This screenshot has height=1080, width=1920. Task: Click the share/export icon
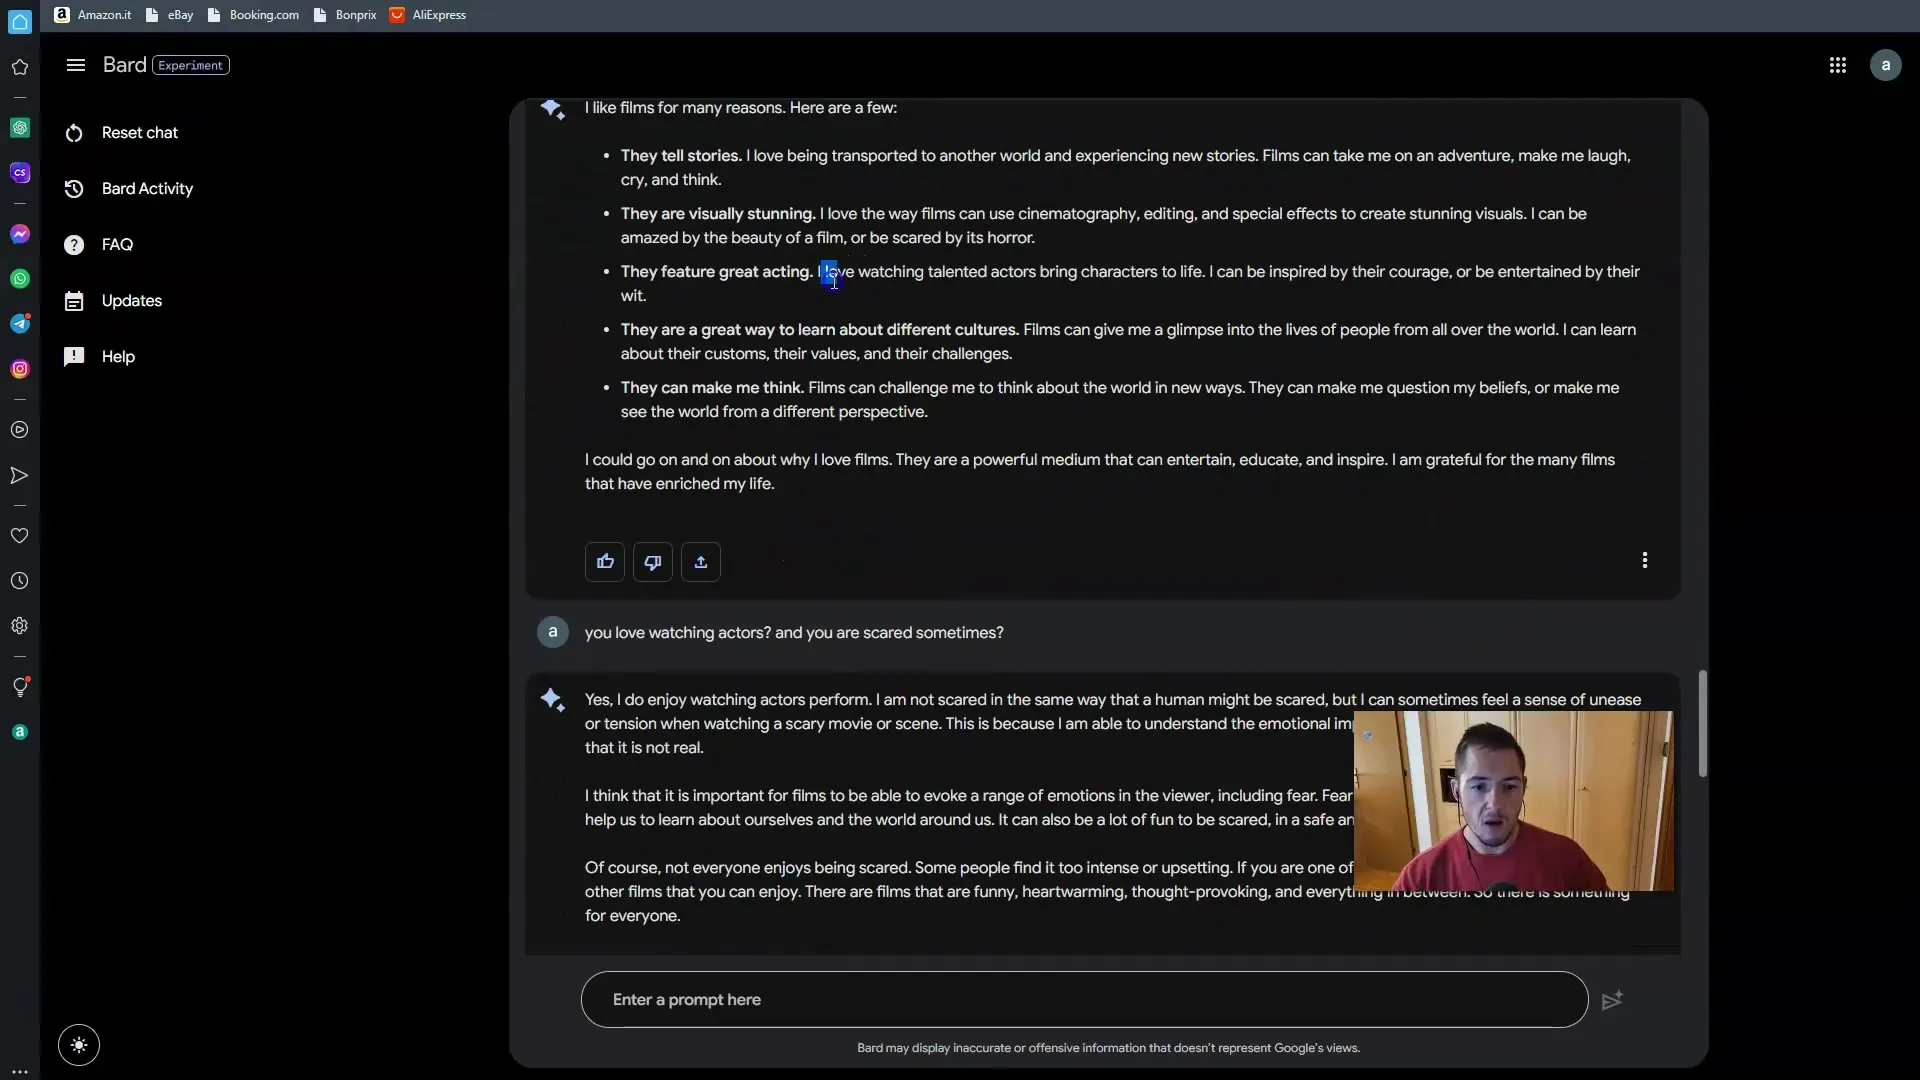(700, 560)
